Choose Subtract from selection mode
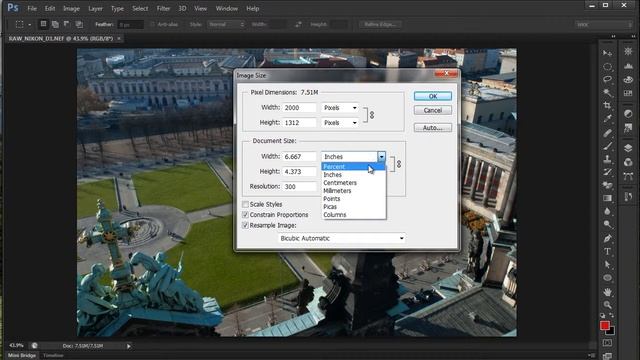The width and height of the screenshot is (640, 360). coord(67,24)
